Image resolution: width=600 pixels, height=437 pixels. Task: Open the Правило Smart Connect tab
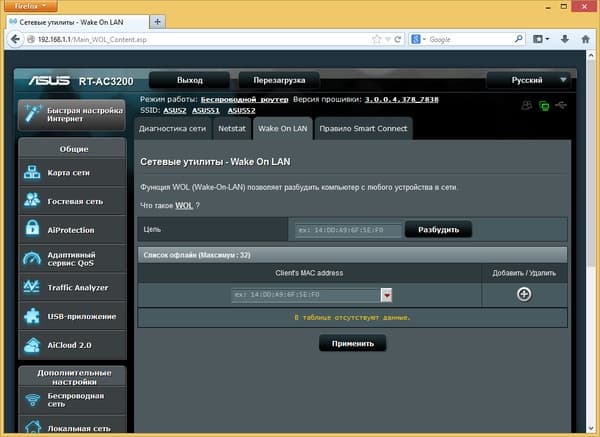click(363, 129)
